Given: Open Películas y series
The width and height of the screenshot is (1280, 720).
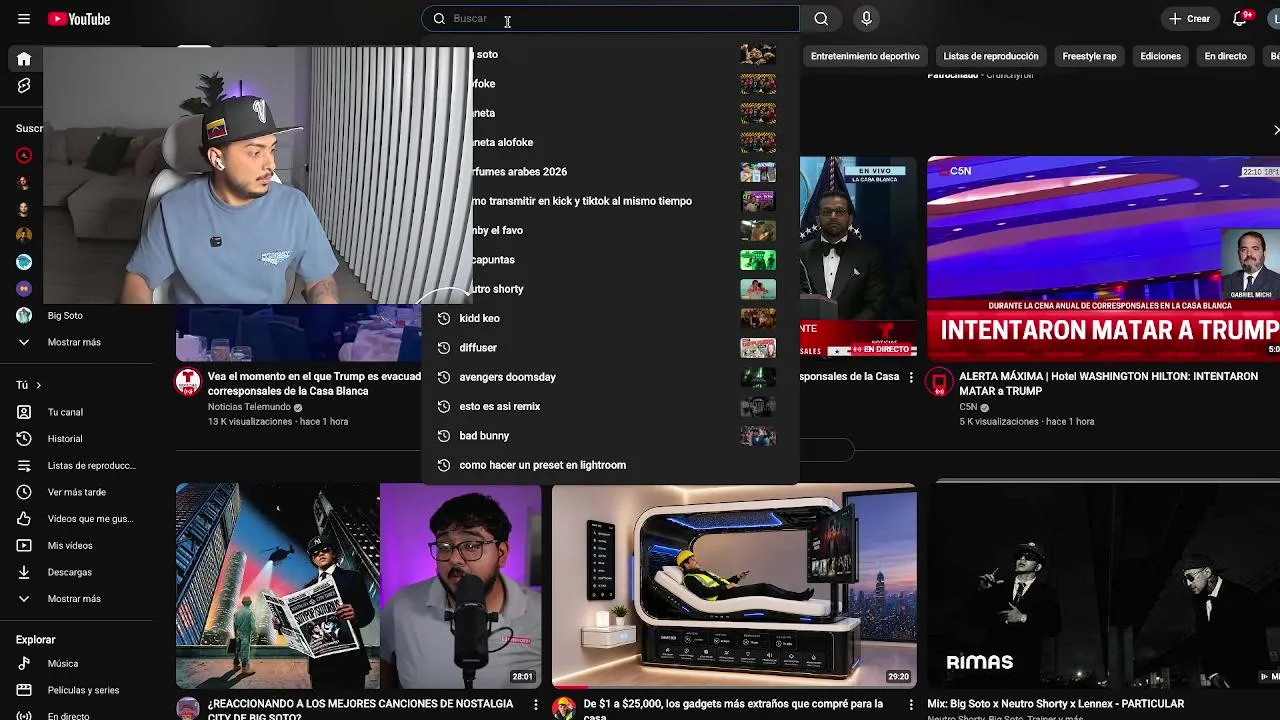Looking at the screenshot, I should 83,690.
